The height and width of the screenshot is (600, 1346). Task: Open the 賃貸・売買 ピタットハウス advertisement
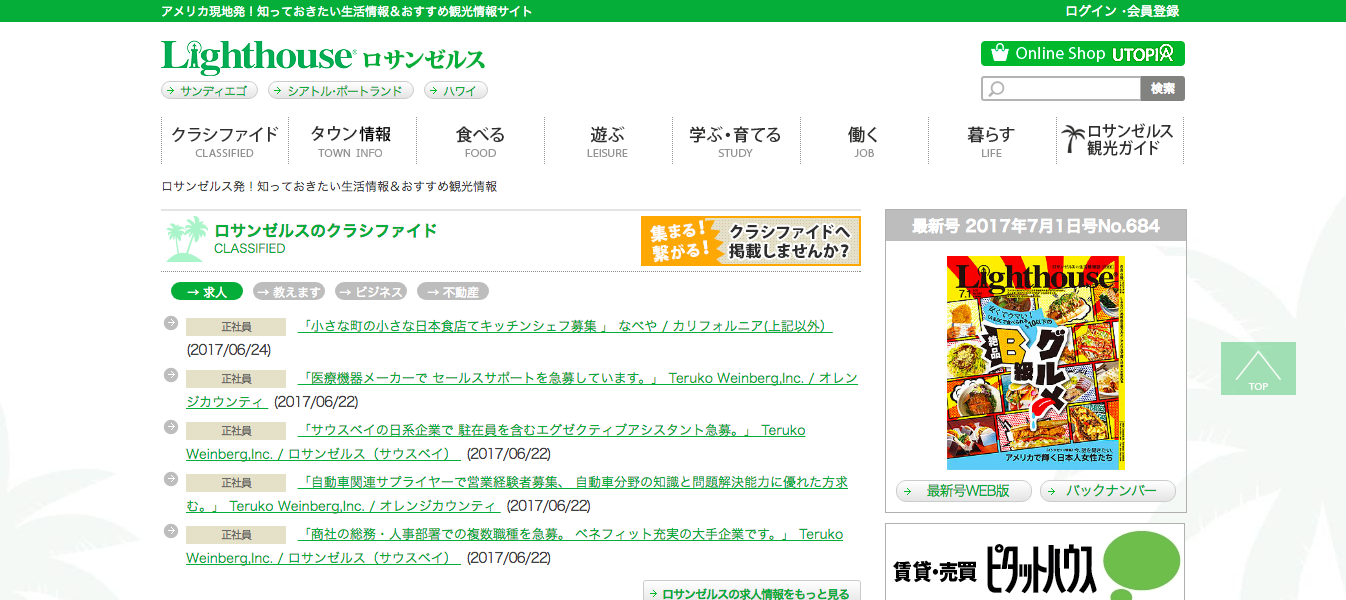click(1035, 562)
